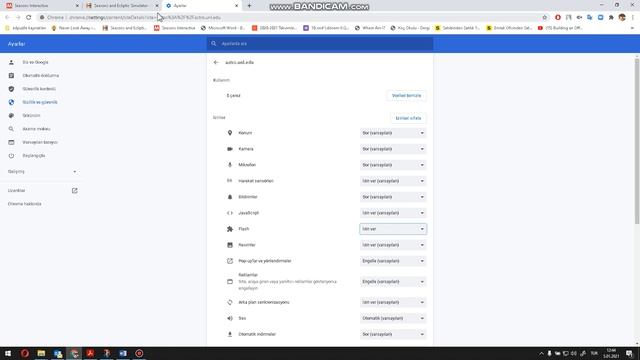
Task: Open the JavaScript permission dropdown
Action: [393, 213]
